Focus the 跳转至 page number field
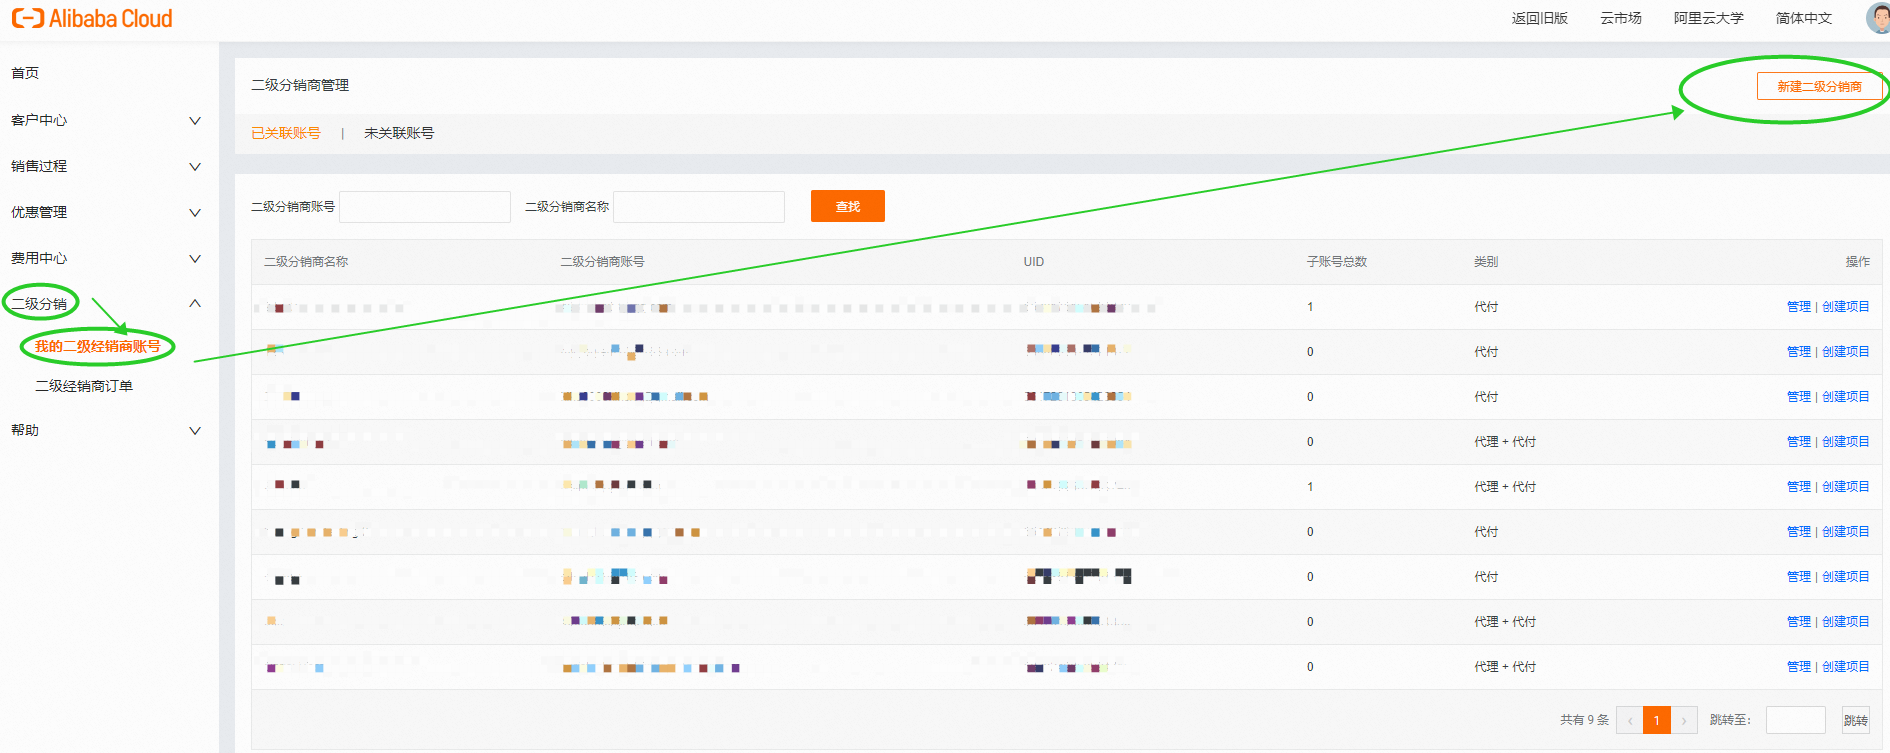This screenshot has height=753, width=1890. pyautogui.click(x=1796, y=720)
